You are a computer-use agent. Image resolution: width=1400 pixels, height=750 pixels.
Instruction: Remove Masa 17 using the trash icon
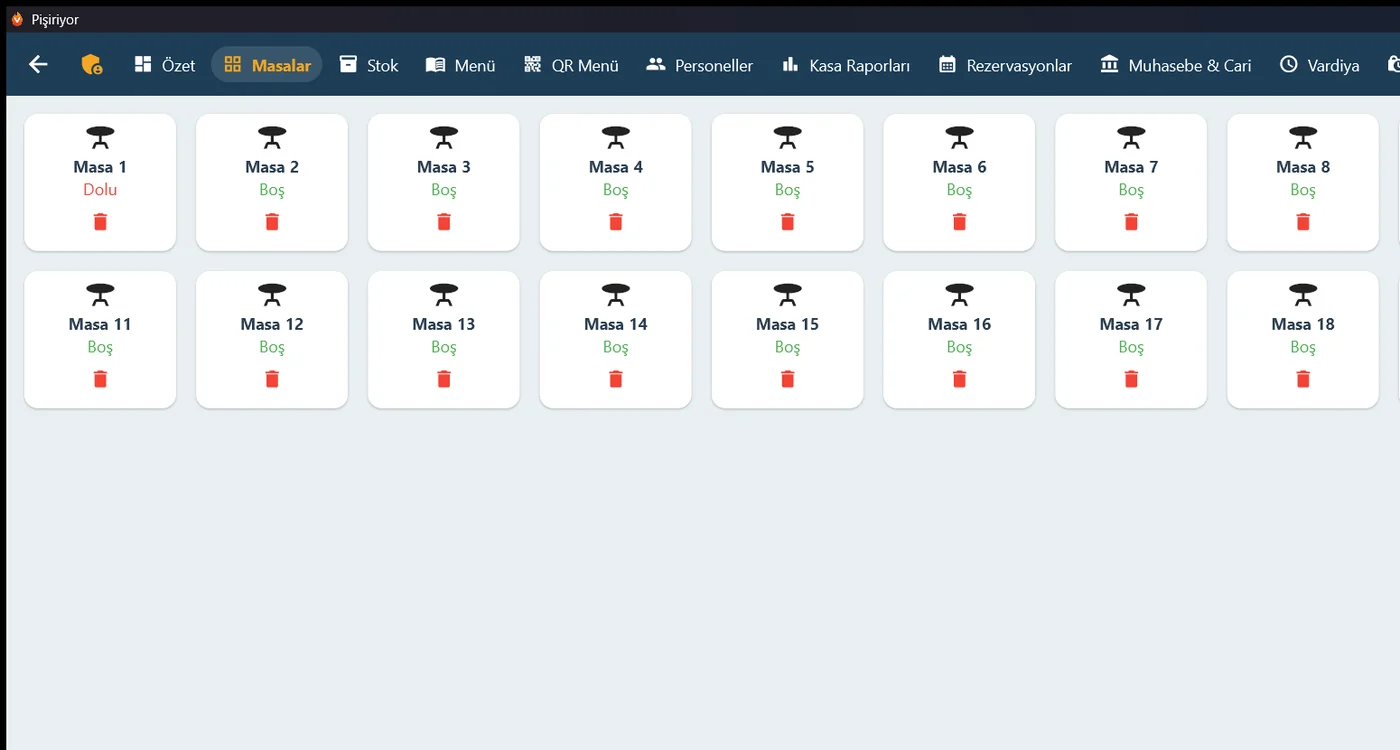click(1131, 379)
